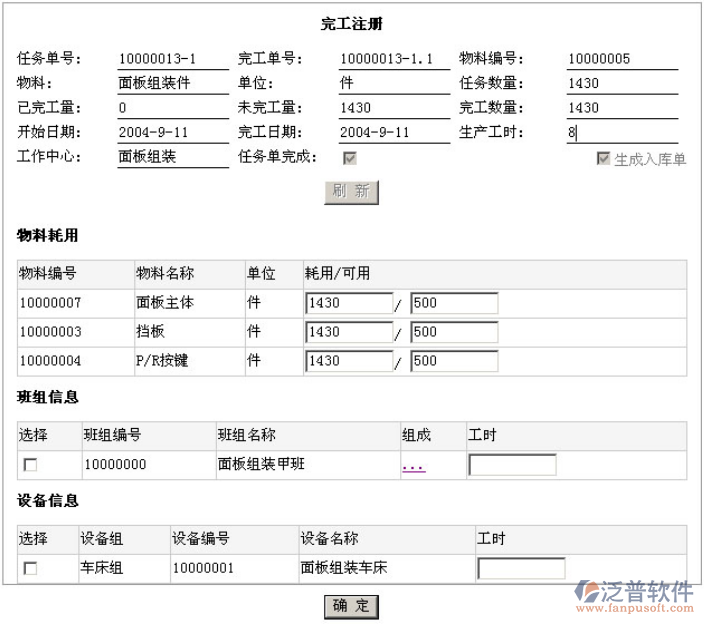
Task: Click 工时 input for 面板组装甲班
Action: 512,465
